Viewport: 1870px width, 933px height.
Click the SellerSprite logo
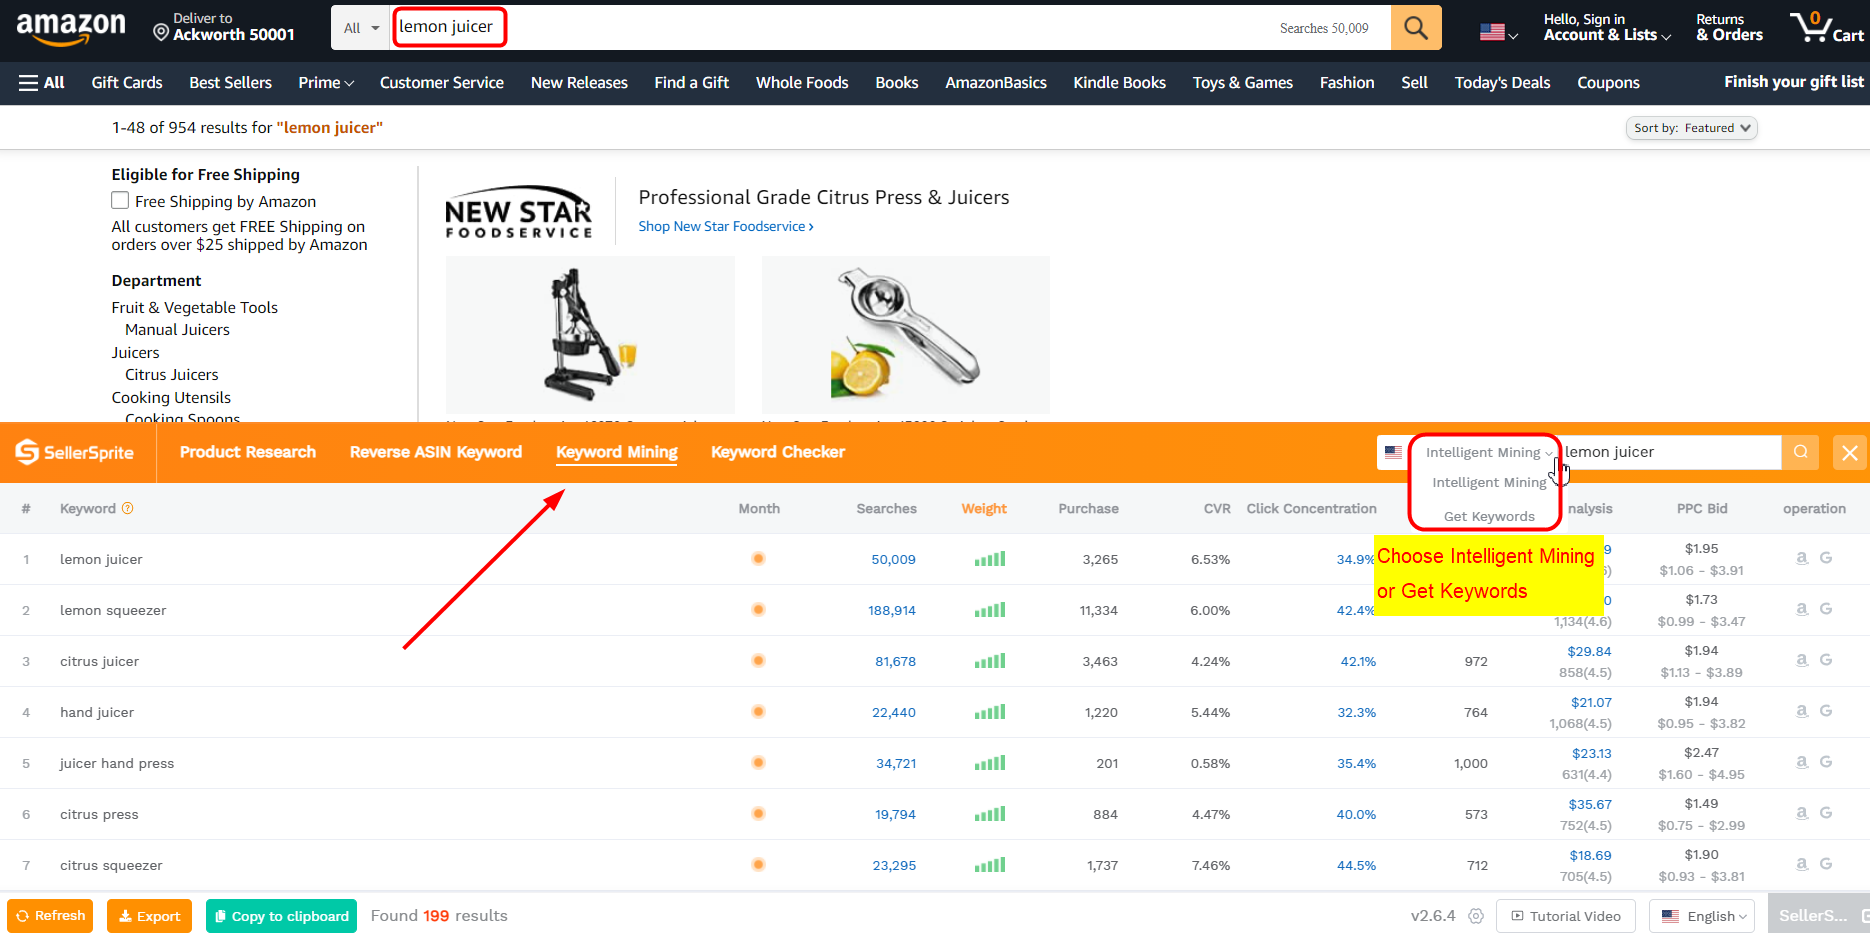pyautogui.click(x=75, y=452)
